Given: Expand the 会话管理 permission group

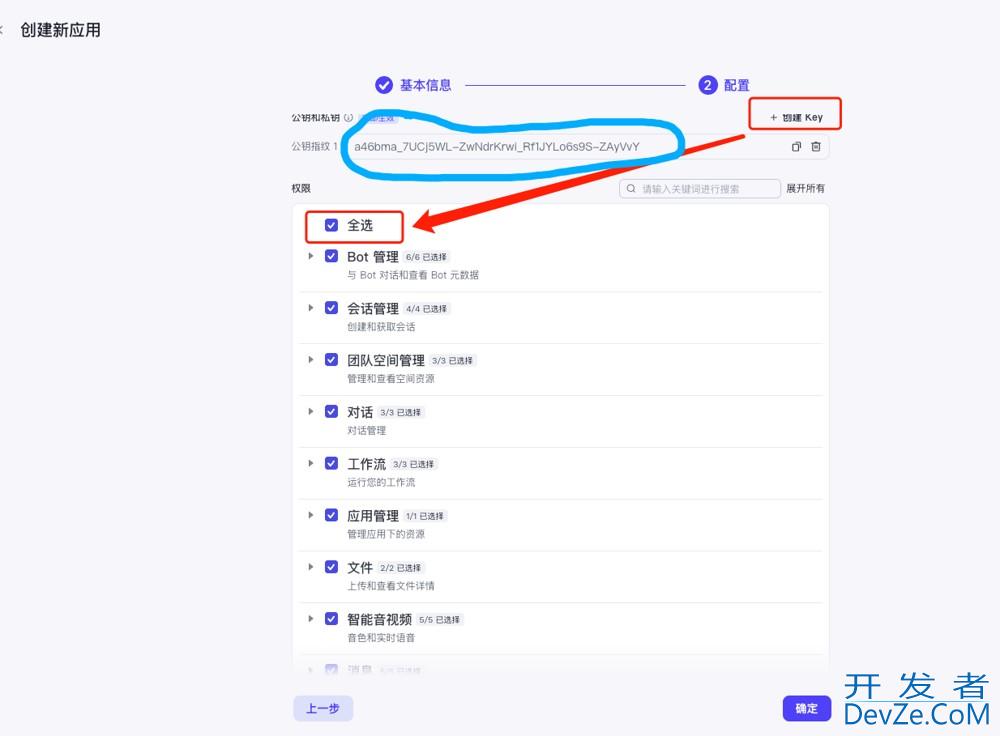Looking at the screenshot, I should [x=311, y=308].
